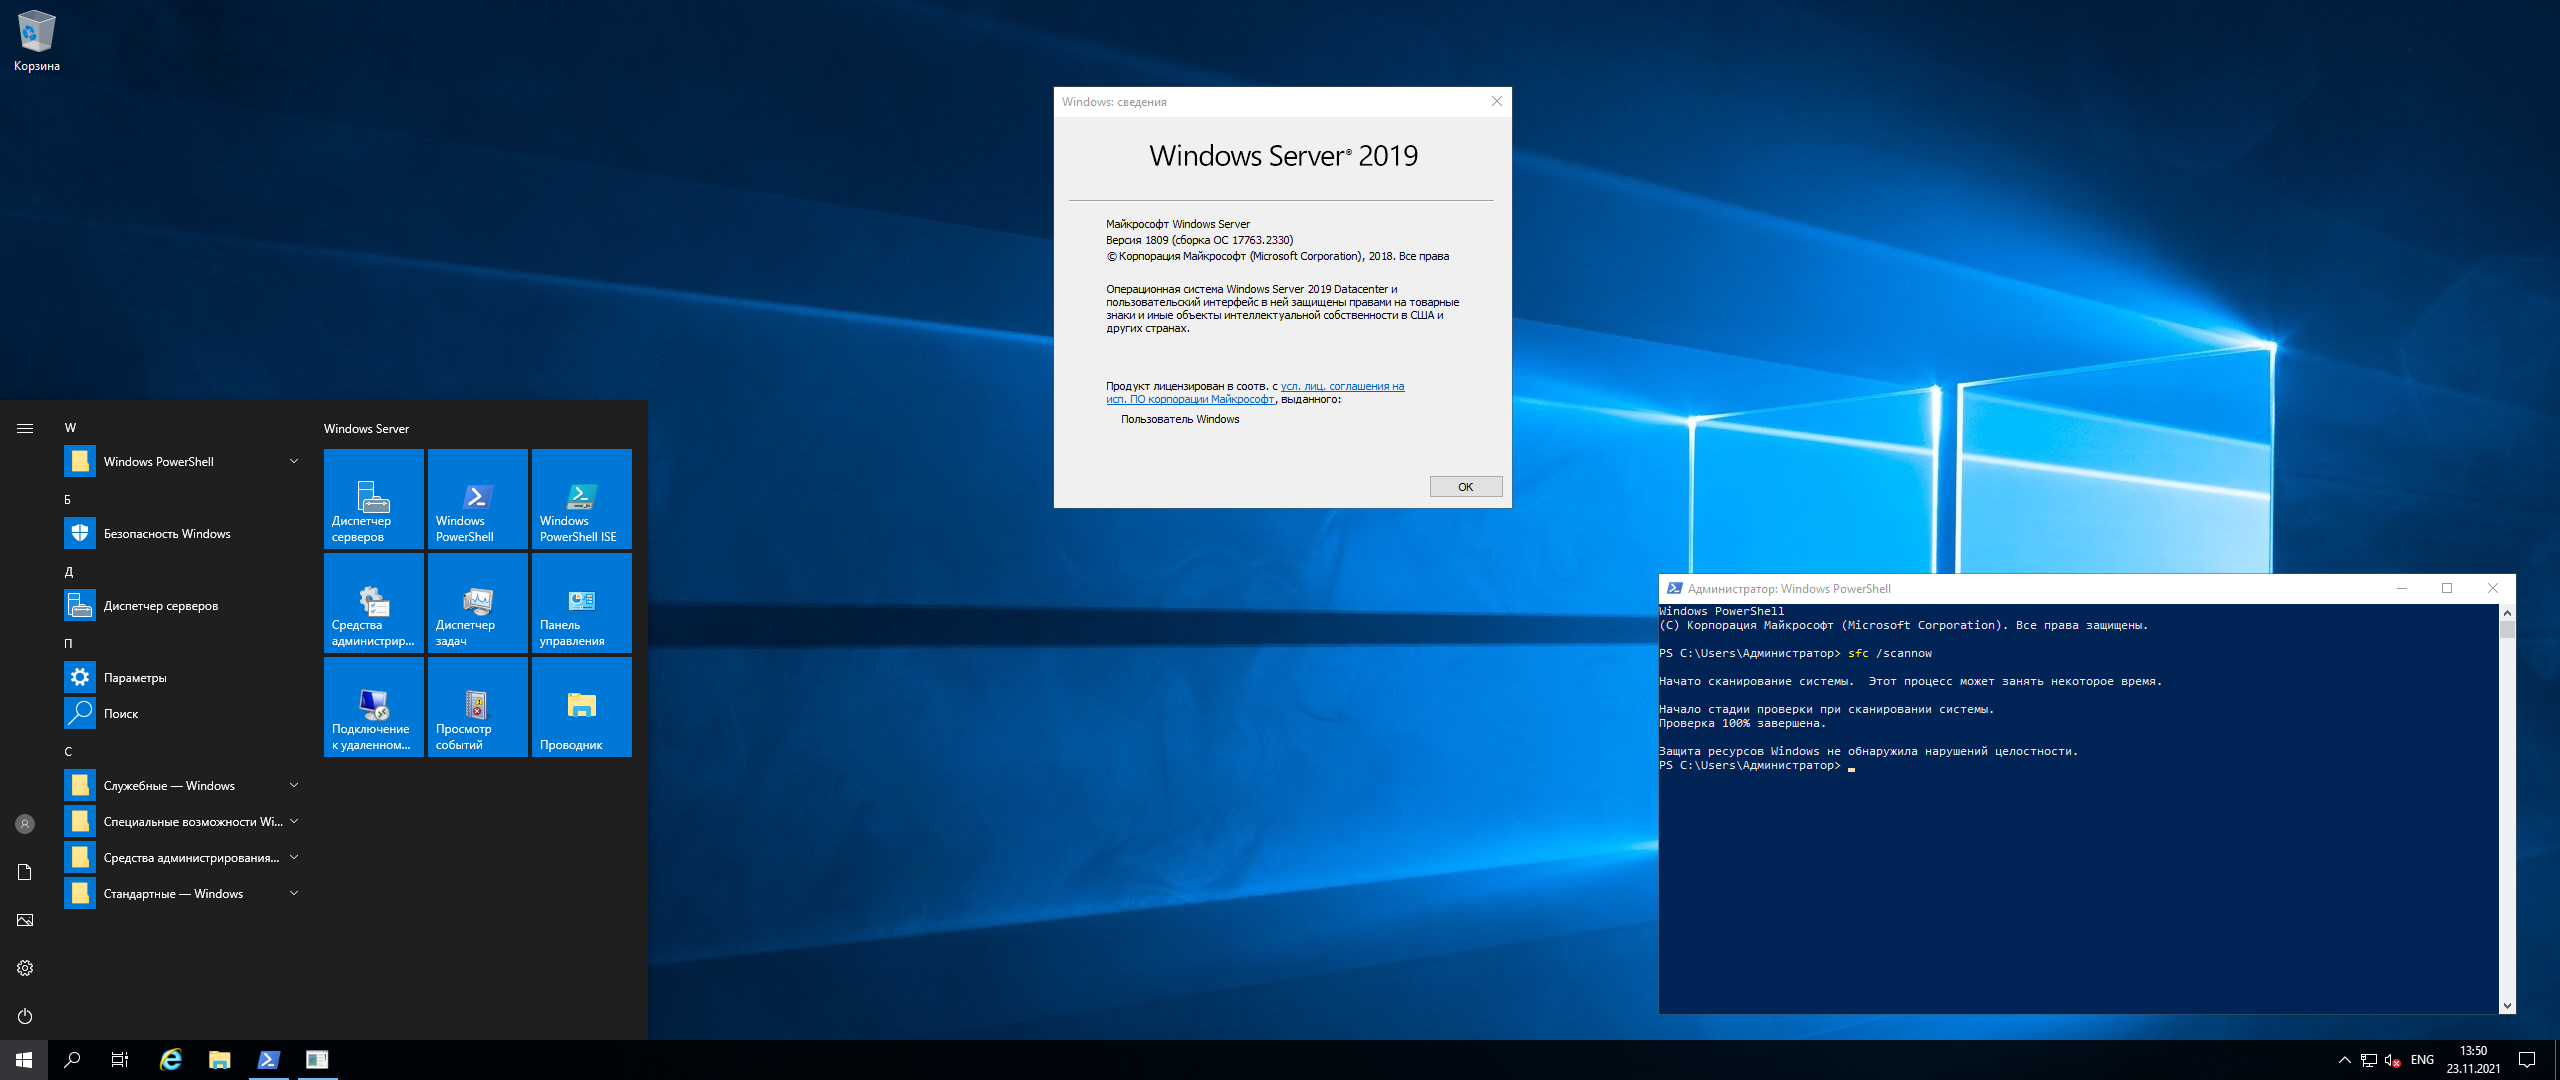
Task: Open Поиск in the app list
Action: (182, 714)
